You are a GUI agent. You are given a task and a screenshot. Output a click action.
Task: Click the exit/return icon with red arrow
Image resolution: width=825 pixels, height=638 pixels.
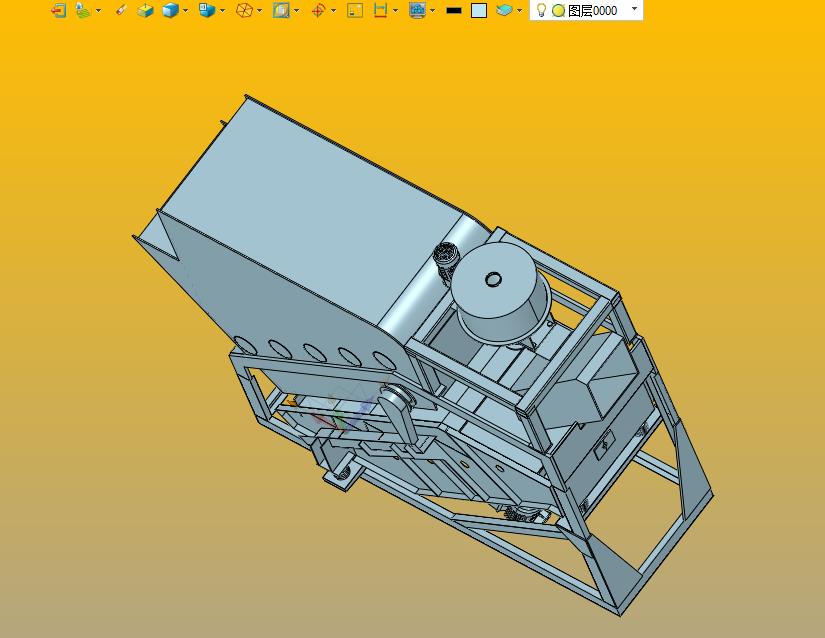coord(58,11)
